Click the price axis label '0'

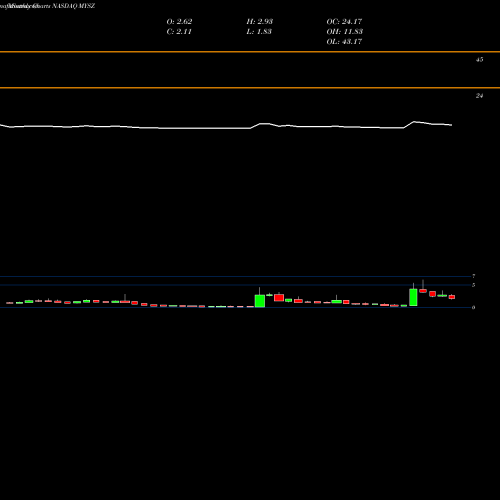pos(473,307)
